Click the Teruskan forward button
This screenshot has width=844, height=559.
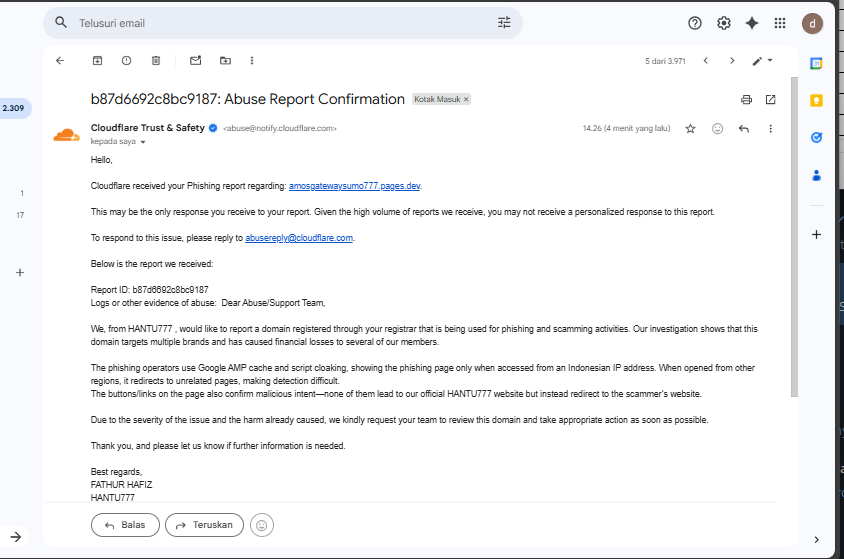[205, 525]
